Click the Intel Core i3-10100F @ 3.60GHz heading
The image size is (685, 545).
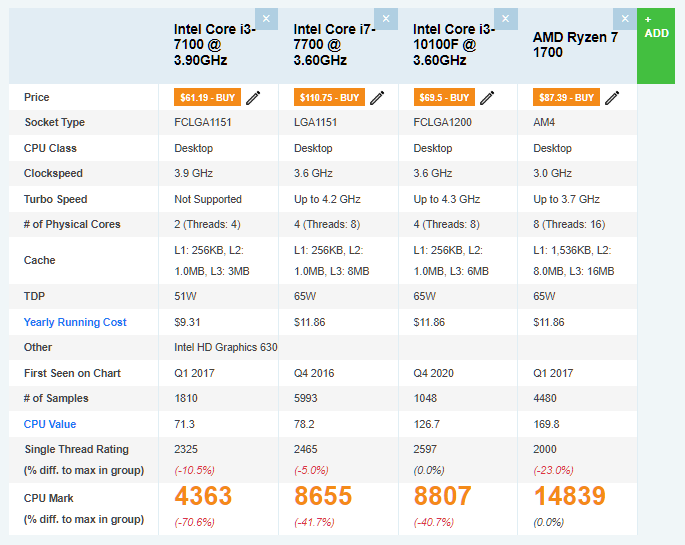point(453,45)
